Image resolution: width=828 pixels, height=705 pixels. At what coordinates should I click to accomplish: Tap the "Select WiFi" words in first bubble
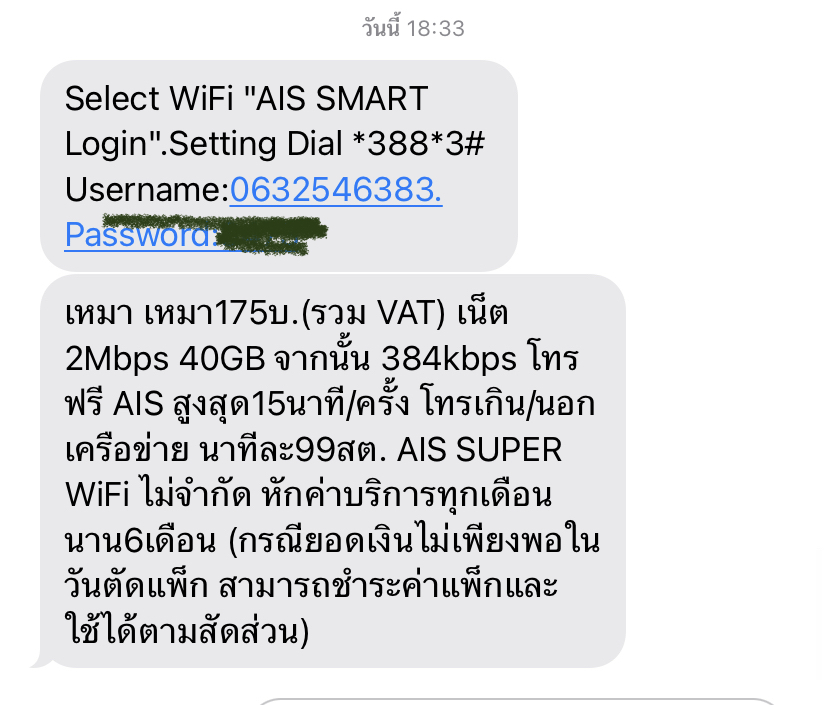click(x=149, y=98)
